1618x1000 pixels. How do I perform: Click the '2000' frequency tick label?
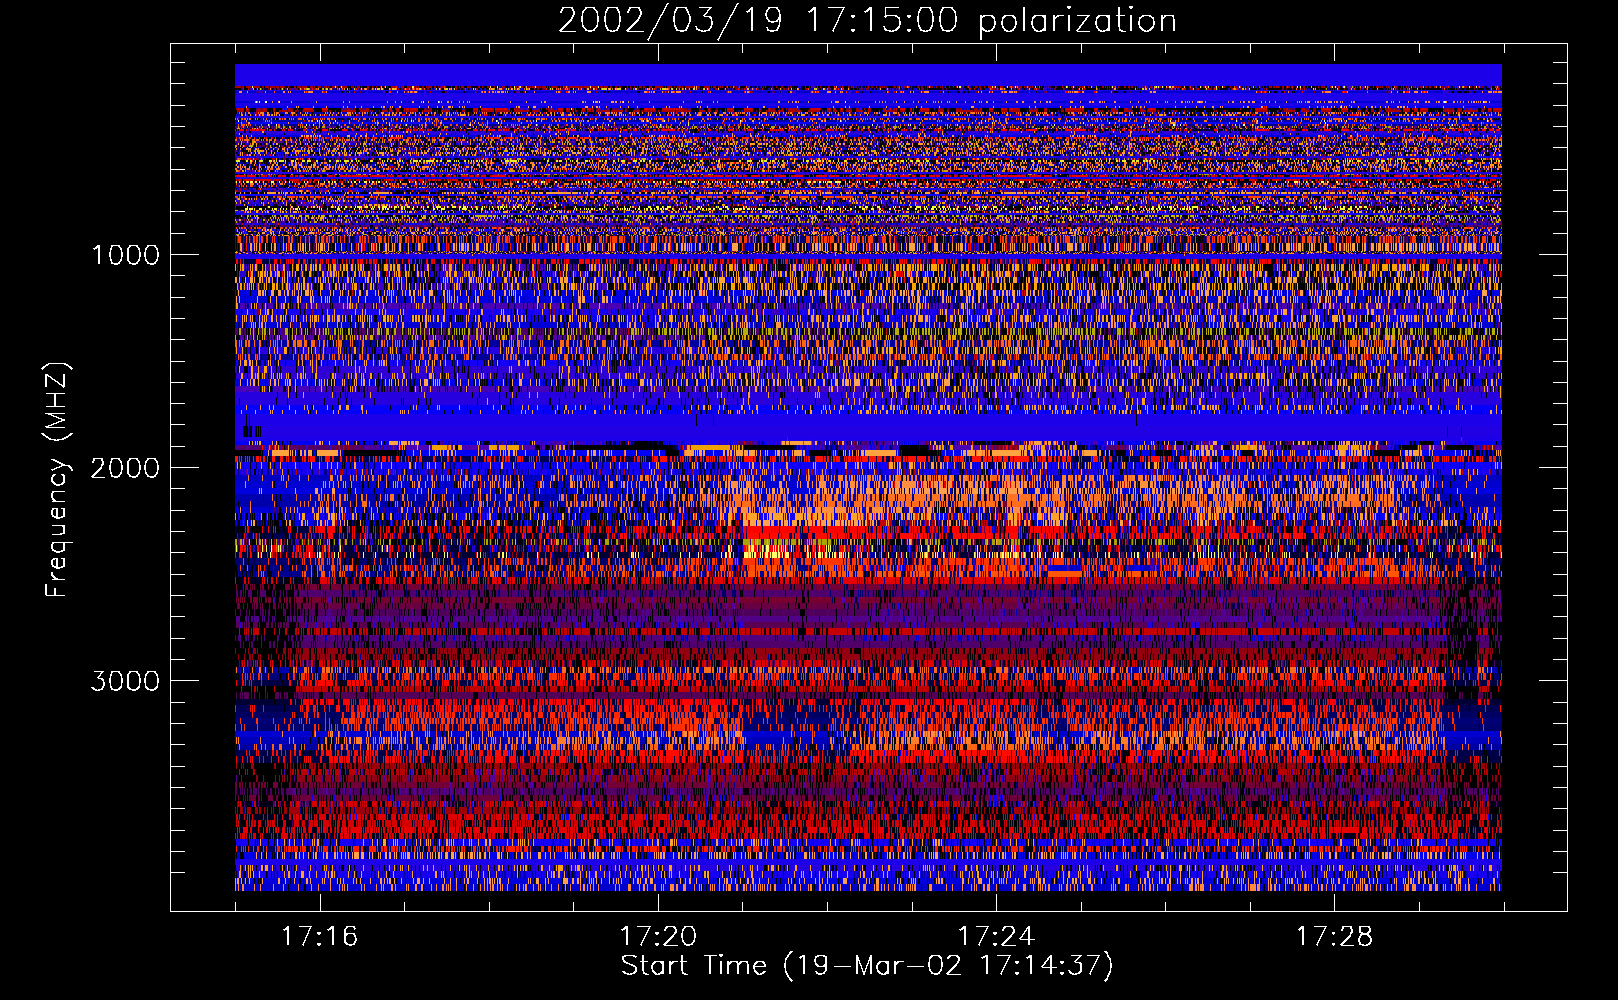[x=125, y=468]
